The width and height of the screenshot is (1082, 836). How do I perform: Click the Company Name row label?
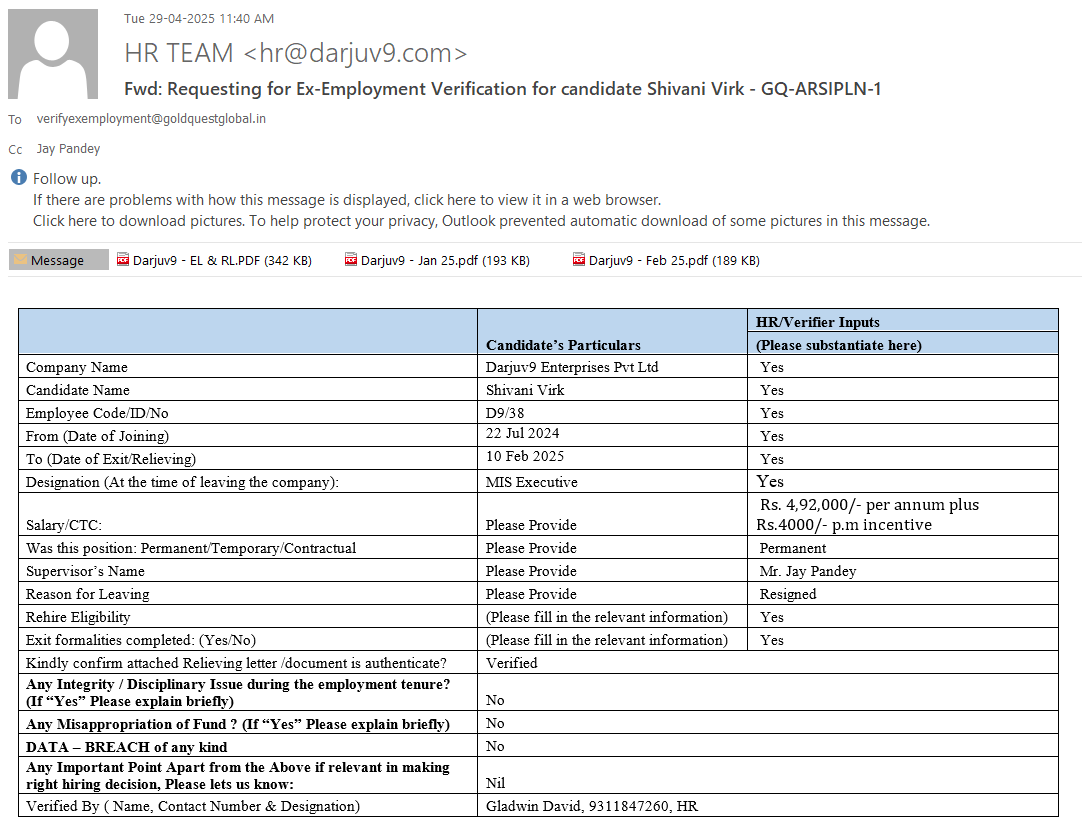(x=77, y=367)
